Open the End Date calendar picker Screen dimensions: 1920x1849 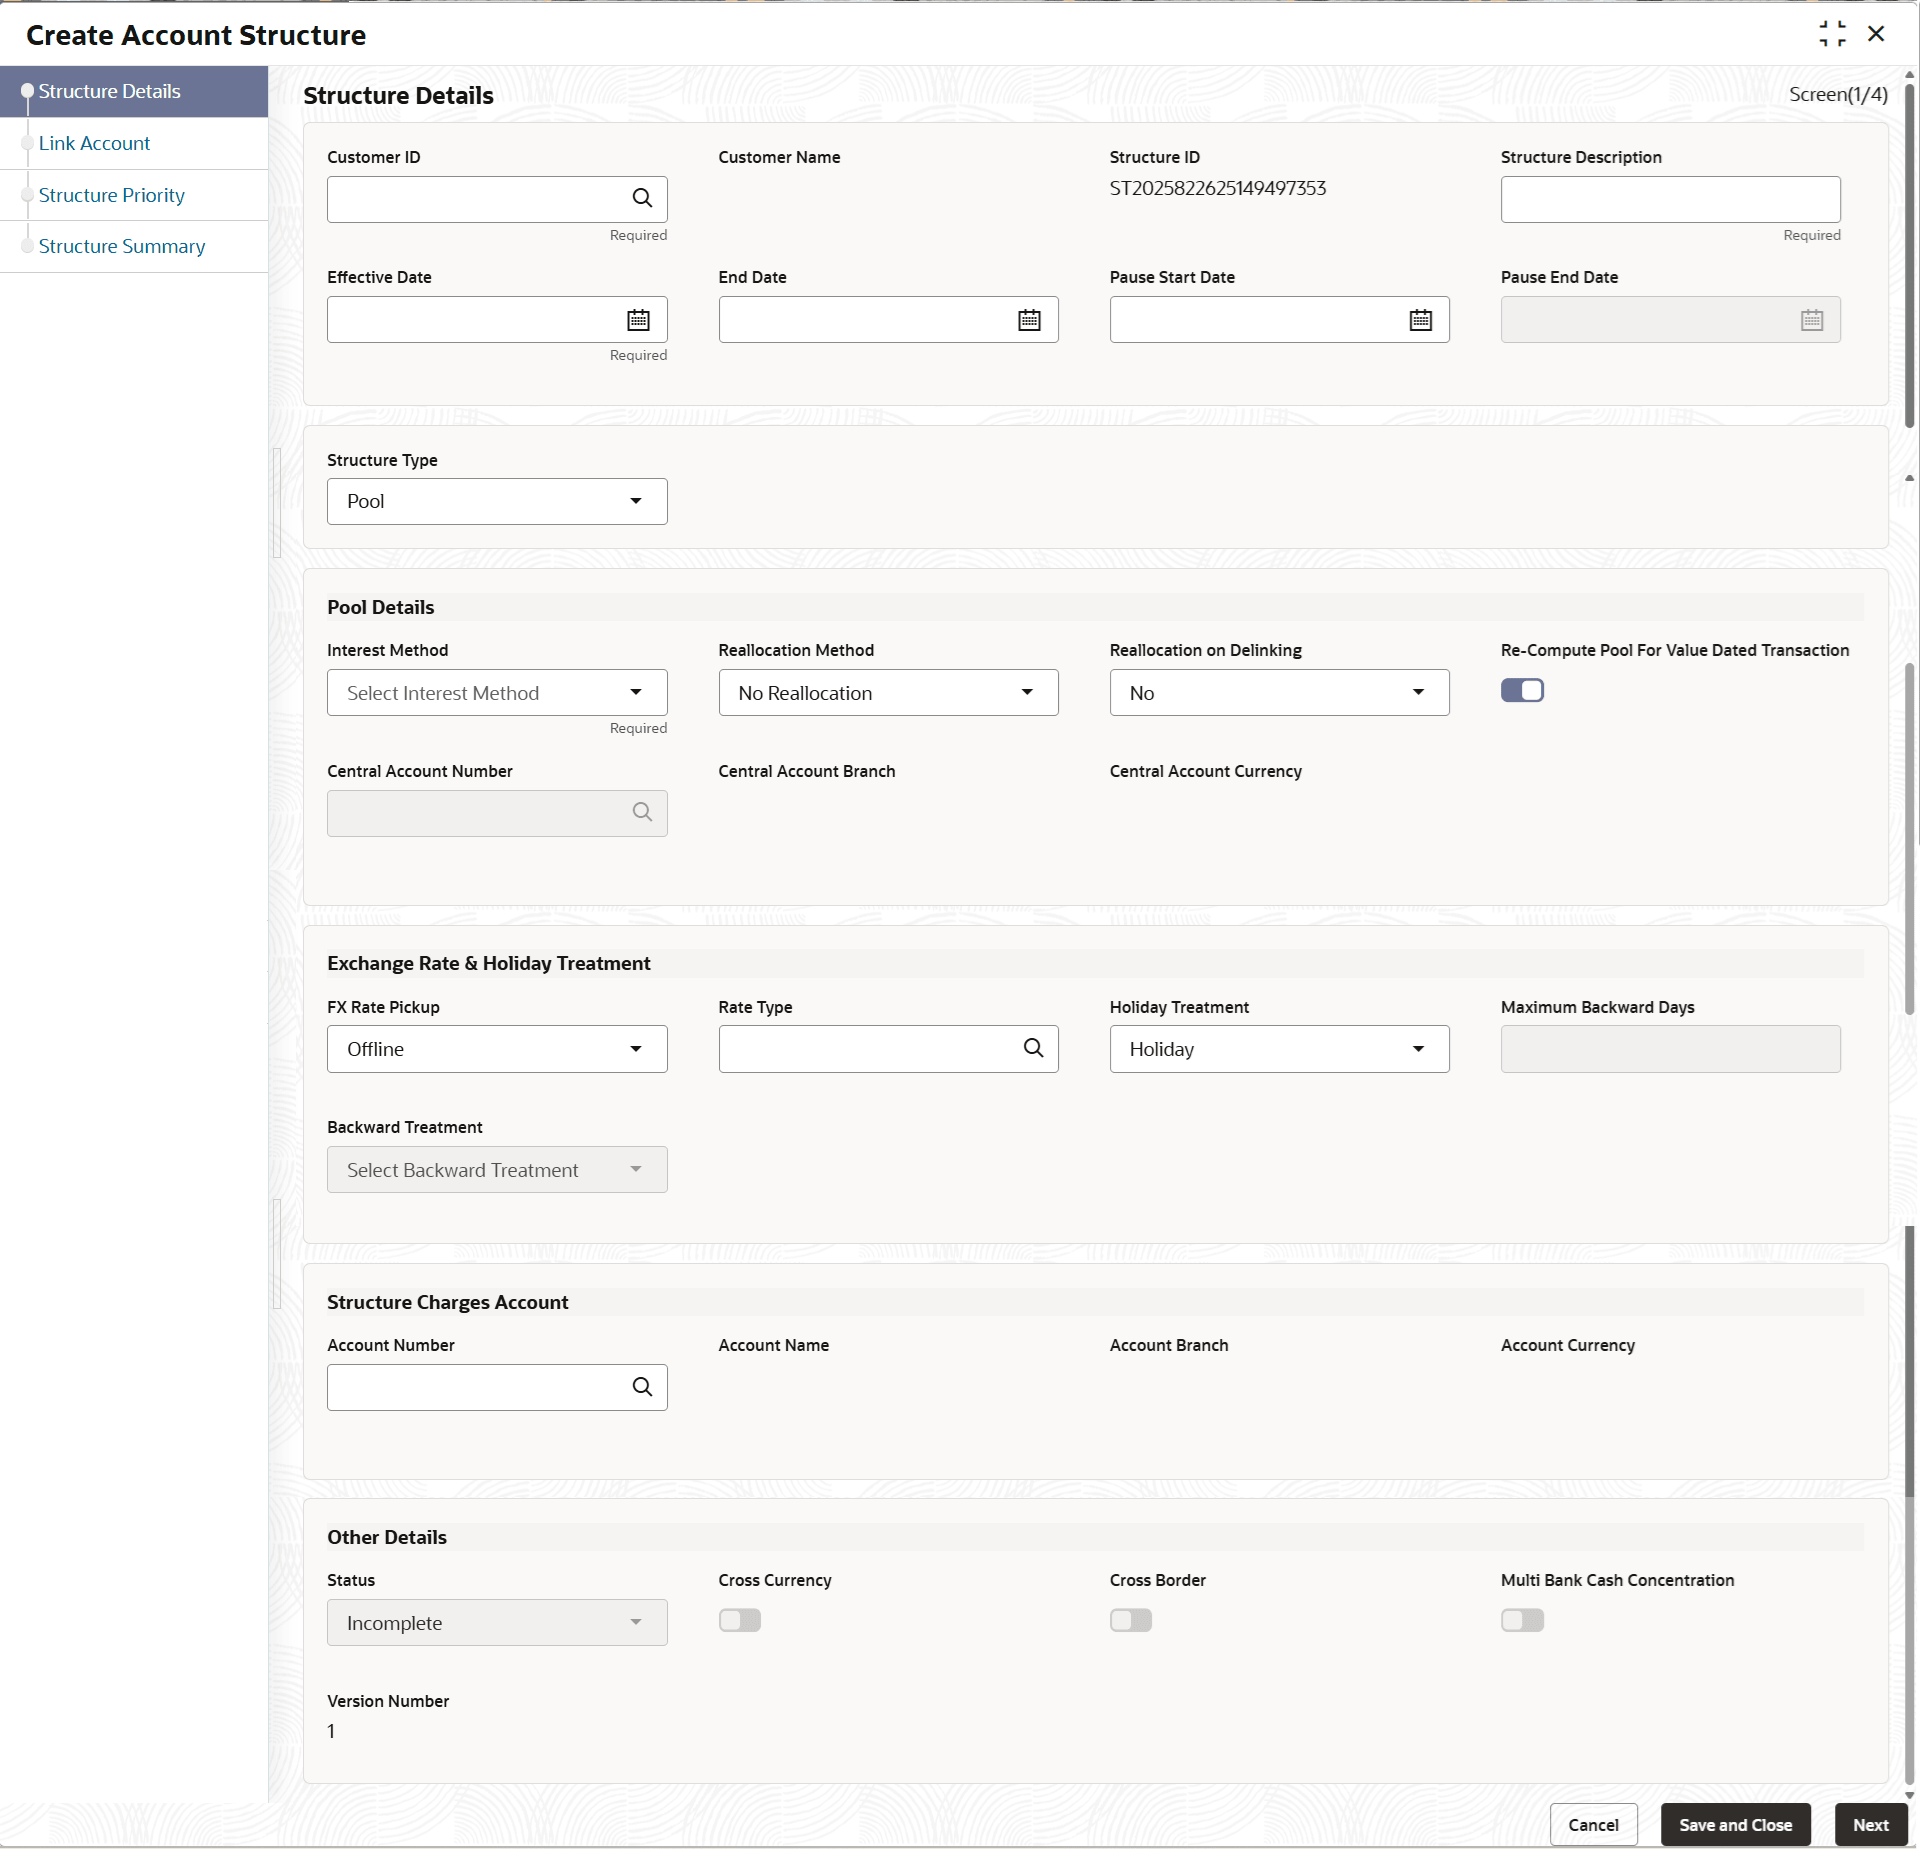[x=1028, y=319]
